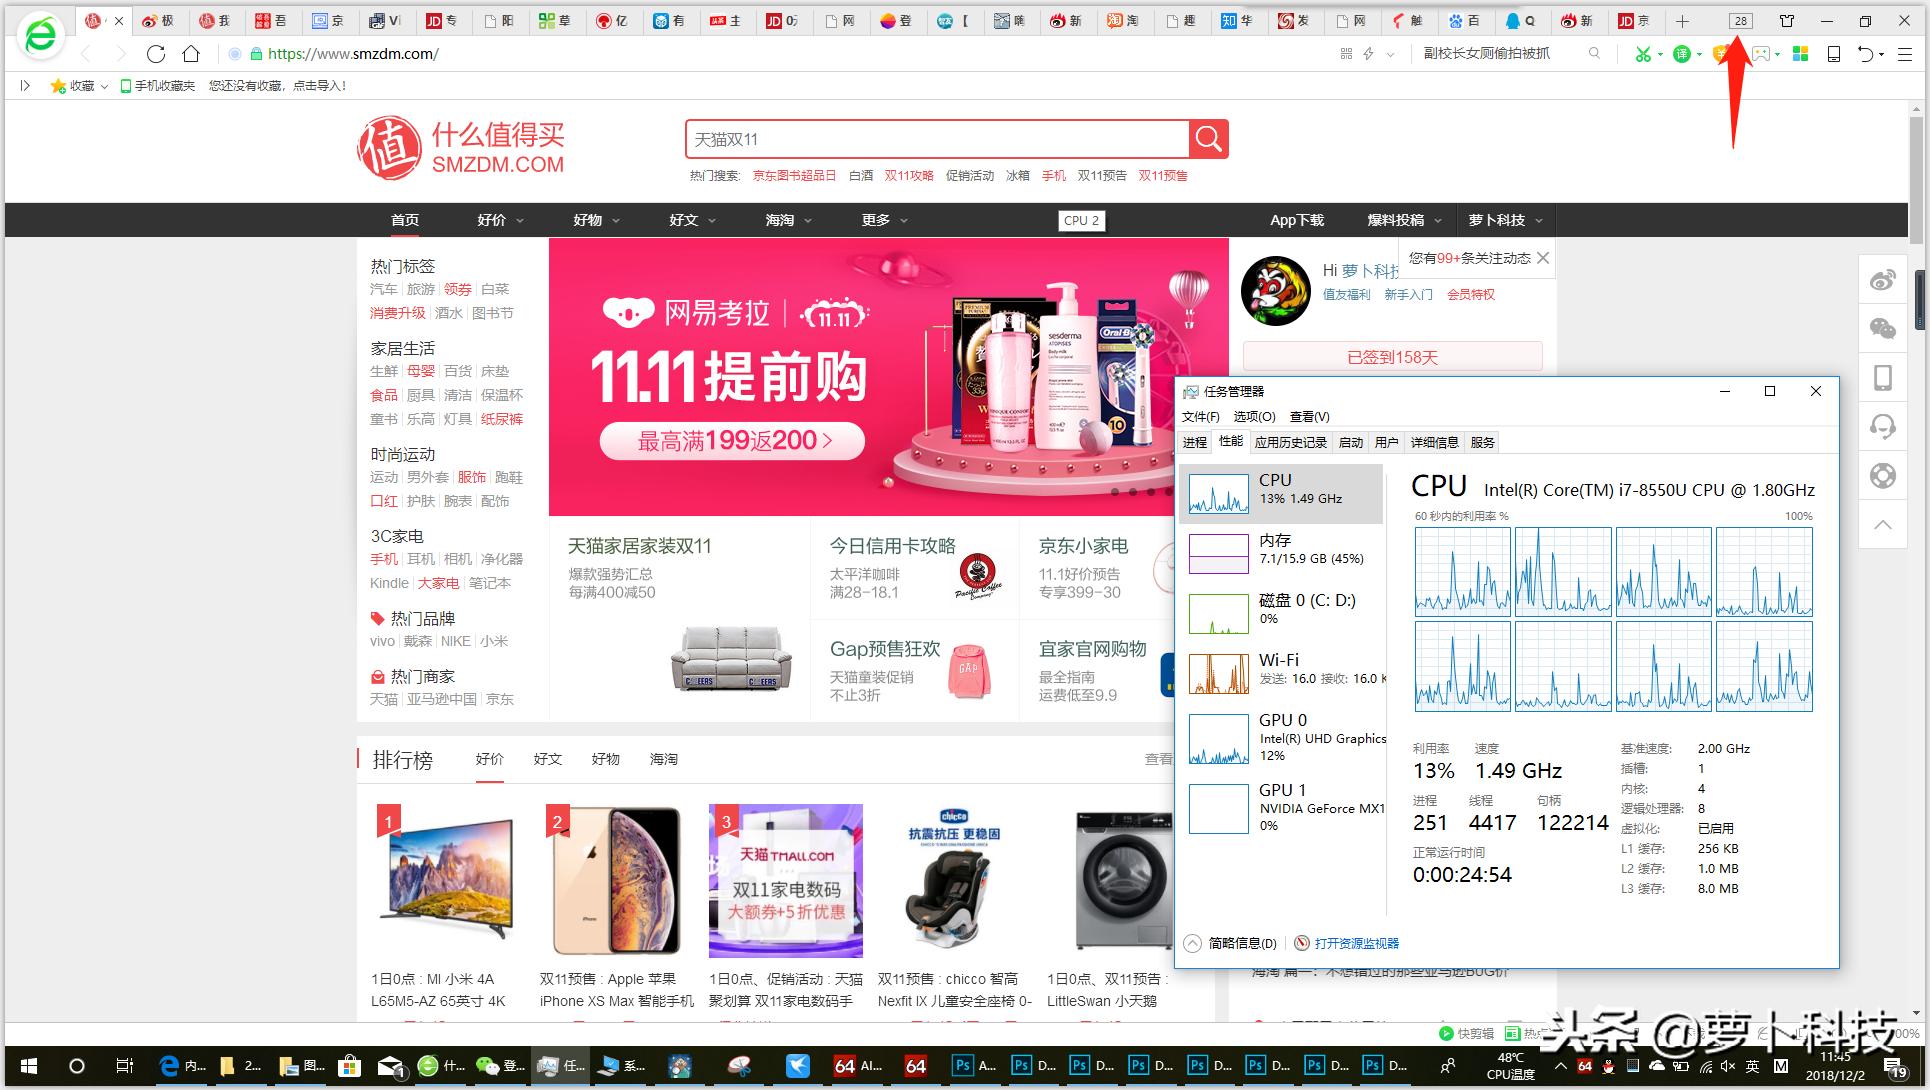
Task: Select the 好文 ranking tab
Action: [x=548, y=759]
